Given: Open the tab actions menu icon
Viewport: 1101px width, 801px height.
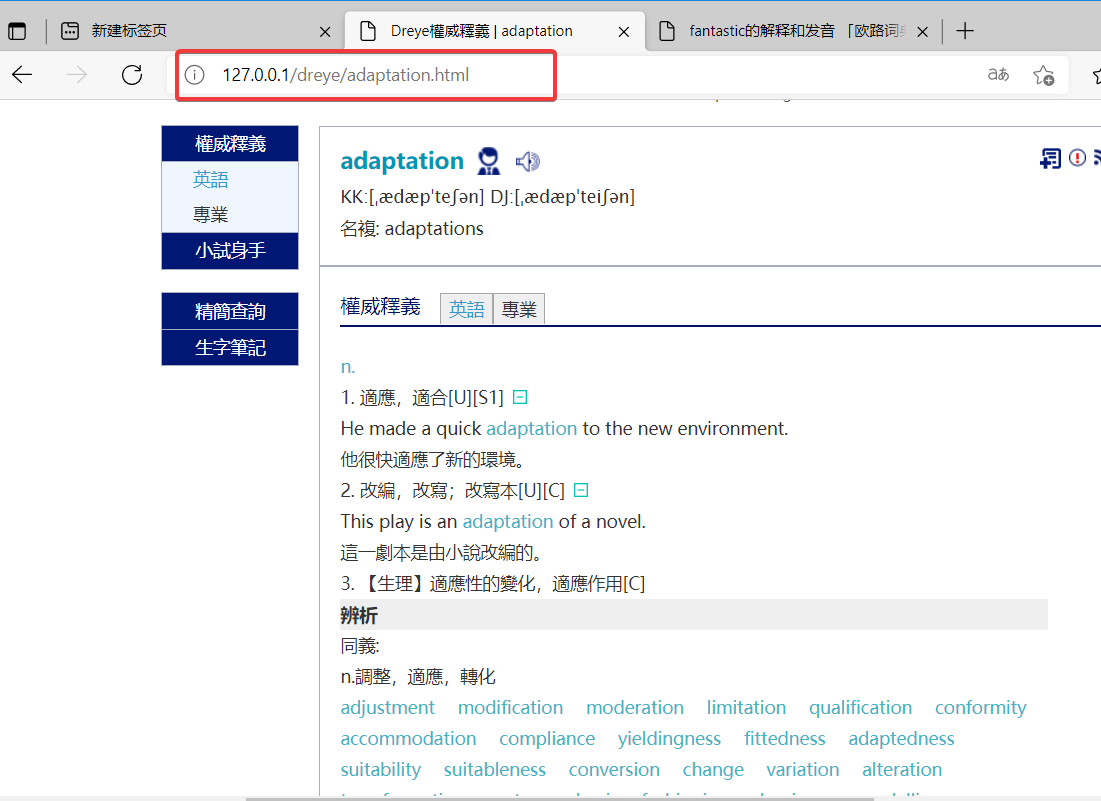Looking at the screenshot, I should click(x=17, y=31).
